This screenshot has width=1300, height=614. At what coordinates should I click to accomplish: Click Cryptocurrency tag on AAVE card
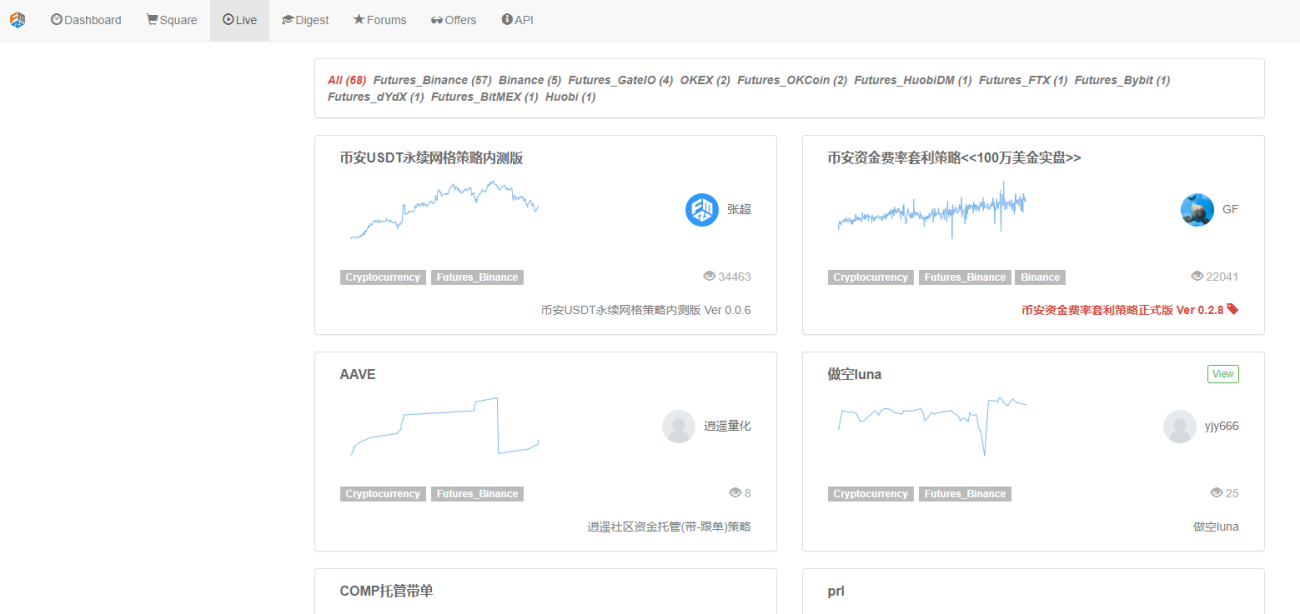(x=383, y=494)
